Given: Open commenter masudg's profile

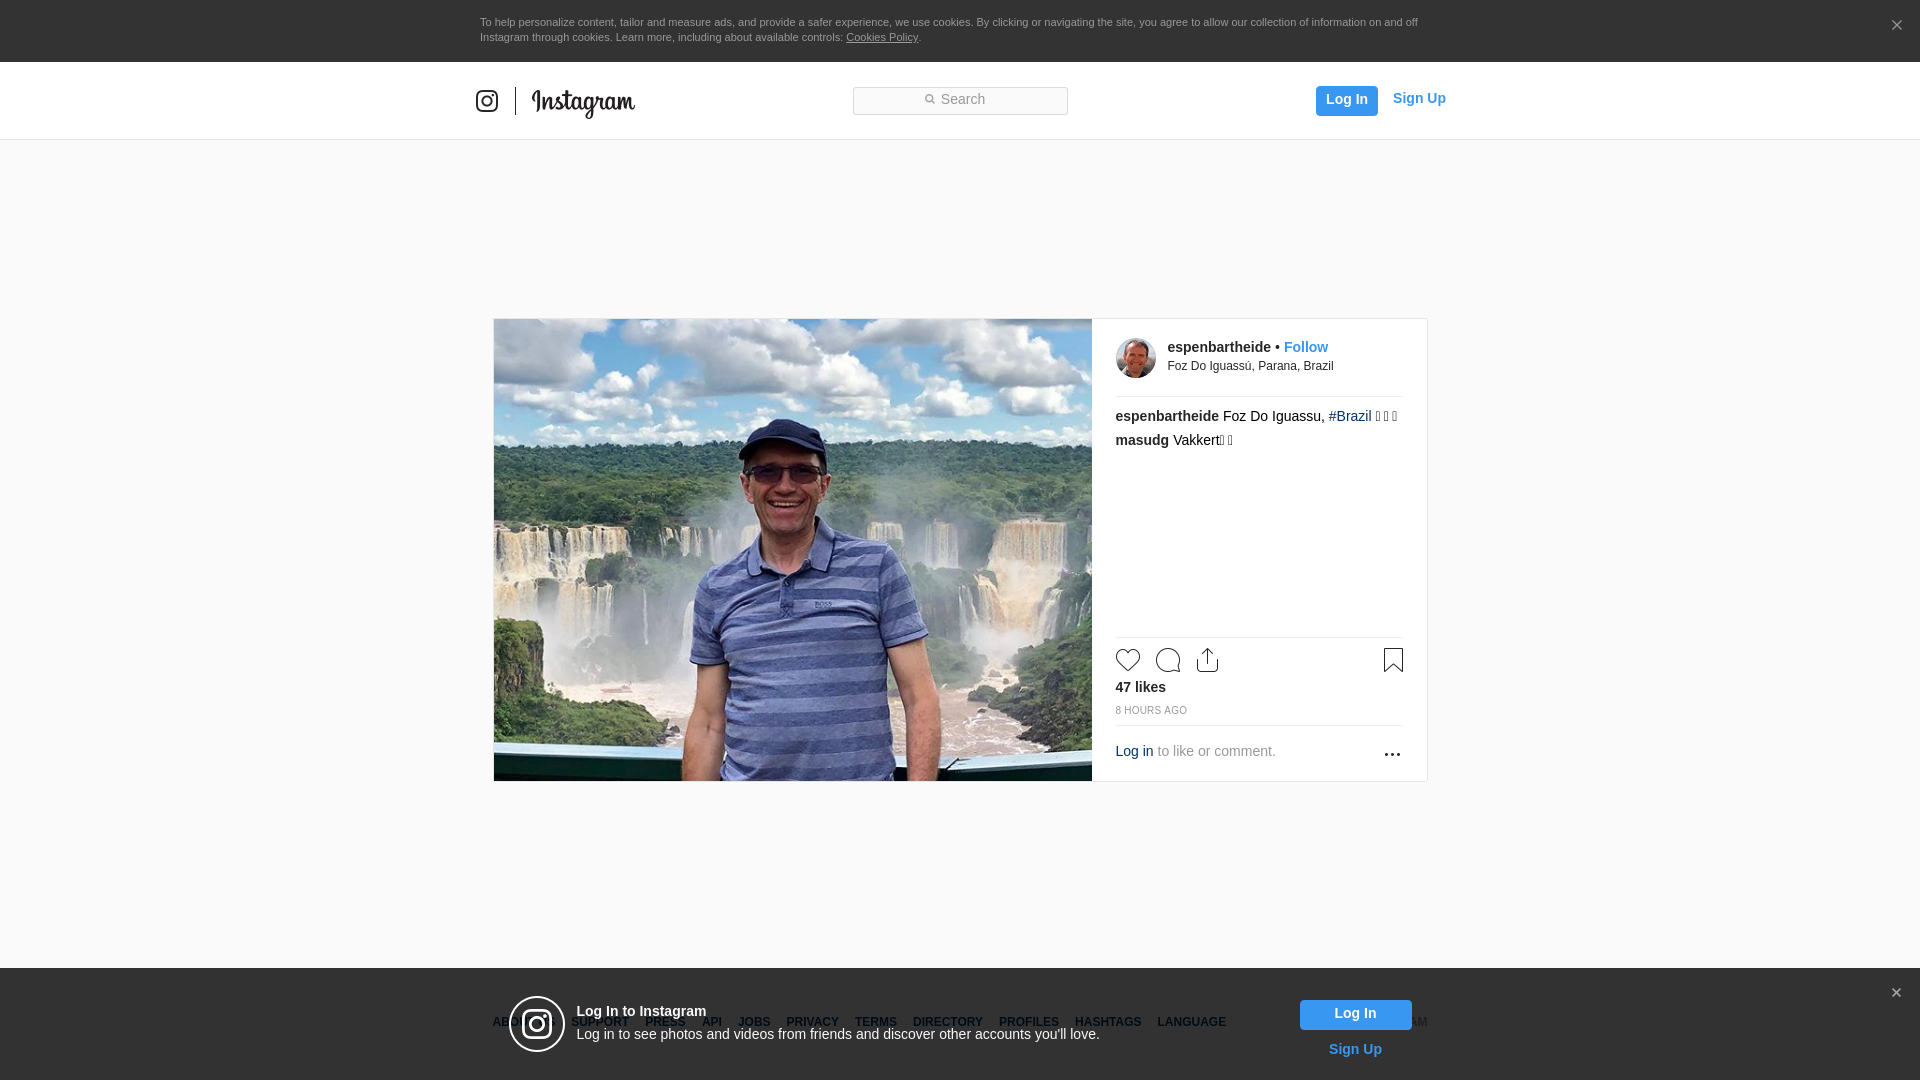Looking at the screenshot, I should tap(1141, 440).
